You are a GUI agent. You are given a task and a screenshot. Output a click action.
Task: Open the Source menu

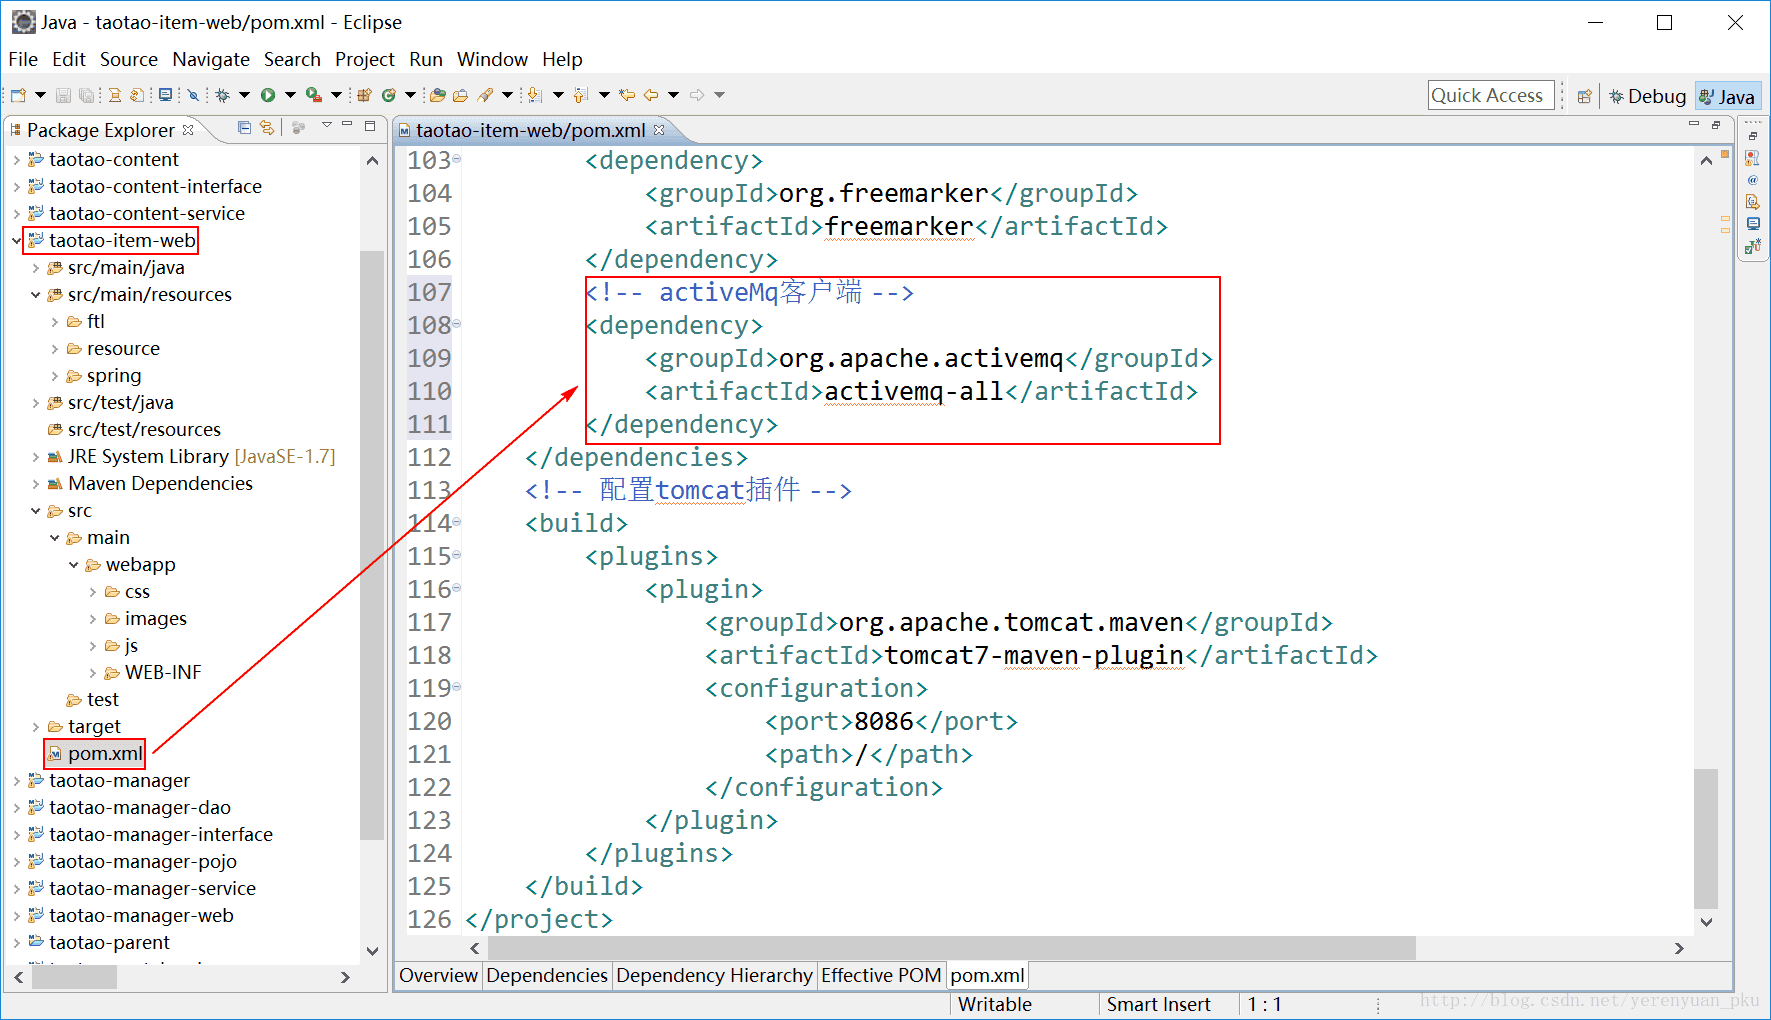tap(129, 59)
